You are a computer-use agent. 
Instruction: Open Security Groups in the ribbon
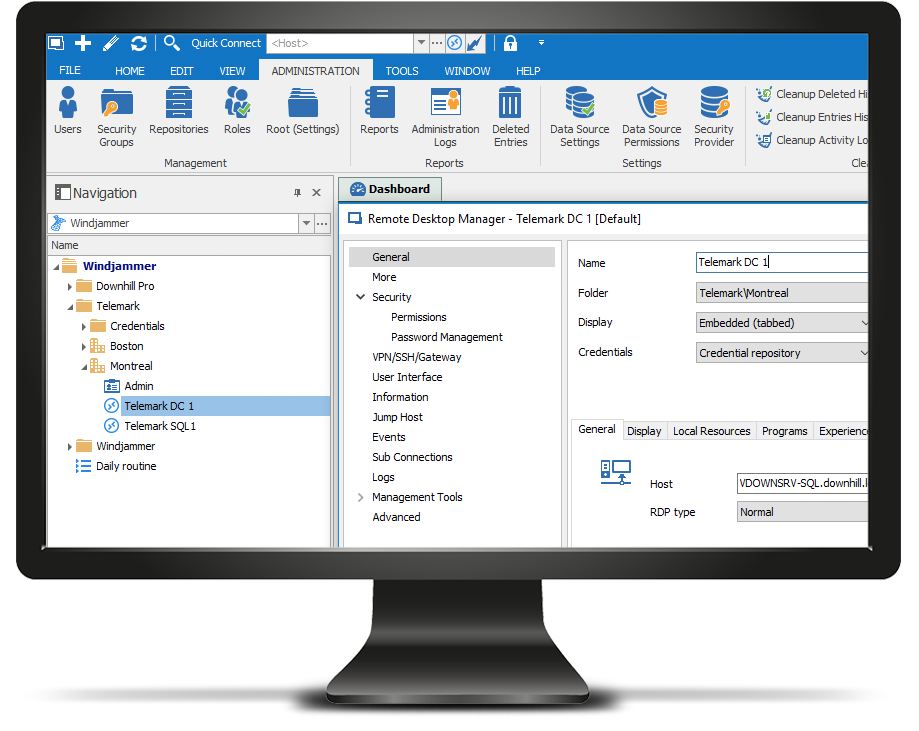(117, 117)
